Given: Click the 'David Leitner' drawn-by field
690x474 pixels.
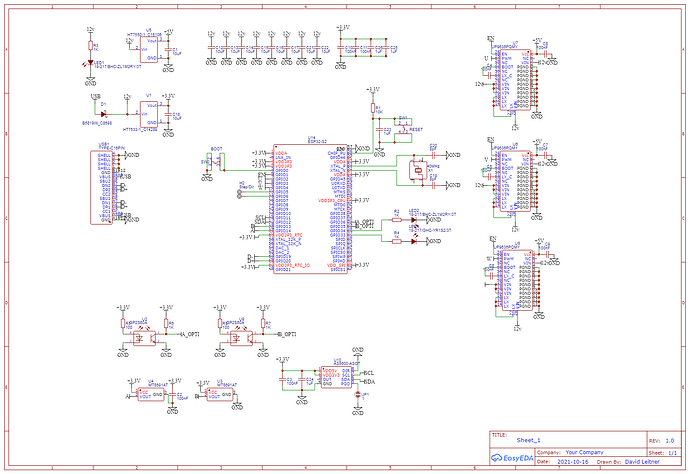Looking at the screenshot, I should click(x=642, y=462).
